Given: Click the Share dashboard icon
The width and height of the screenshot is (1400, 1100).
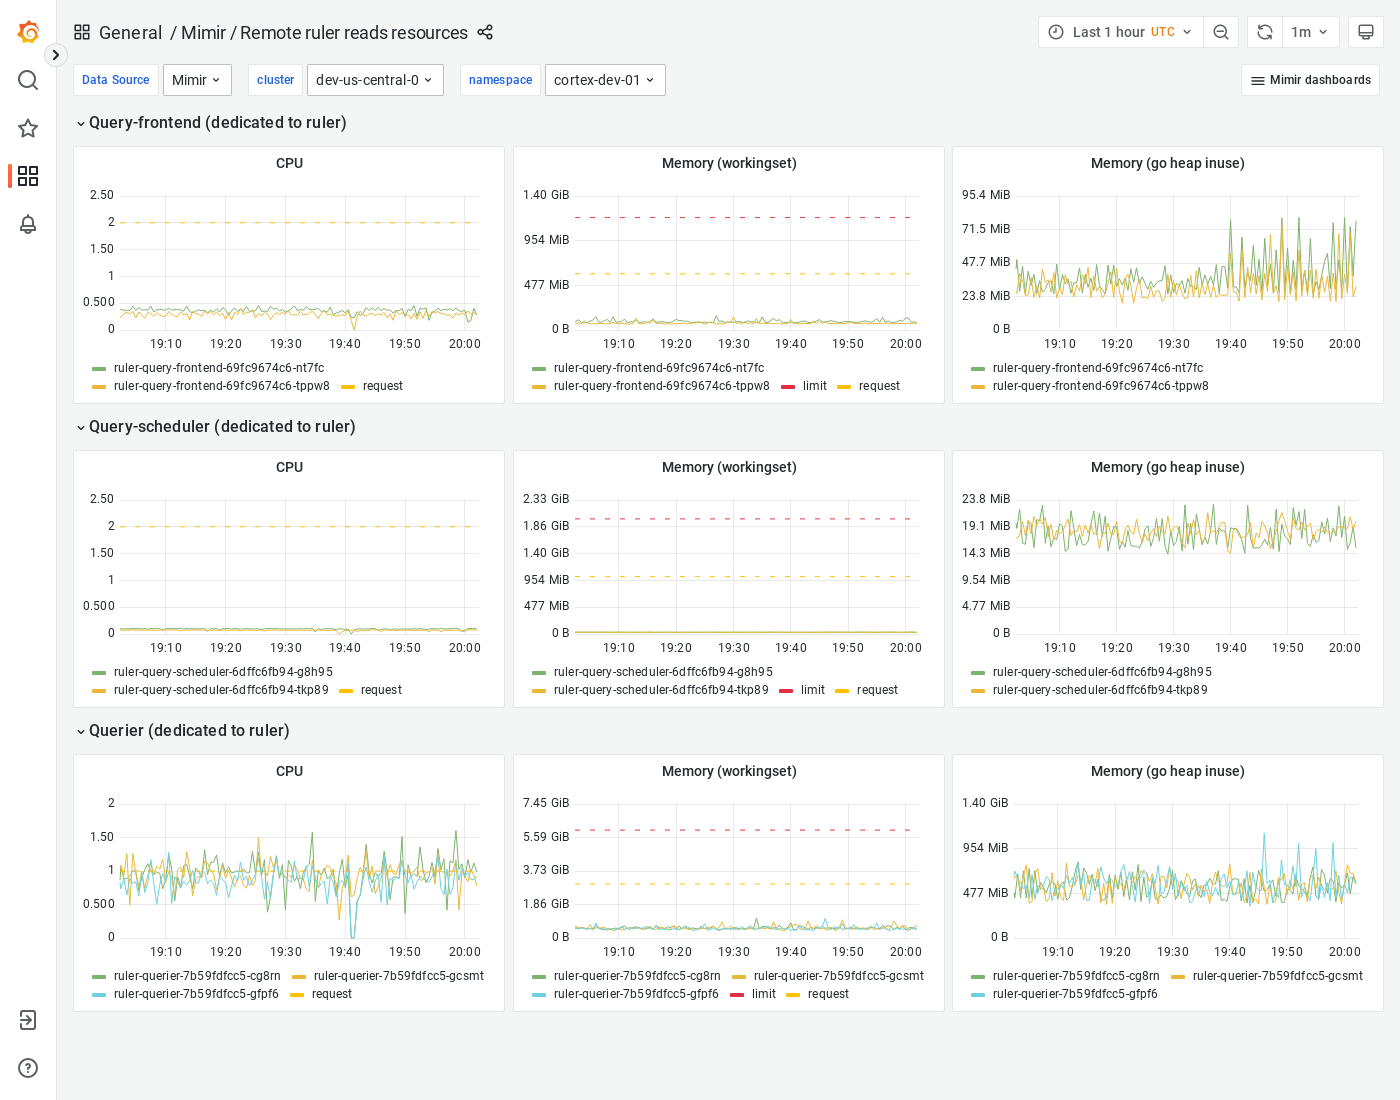Looking at the screenshot, I should coord(485,32).
